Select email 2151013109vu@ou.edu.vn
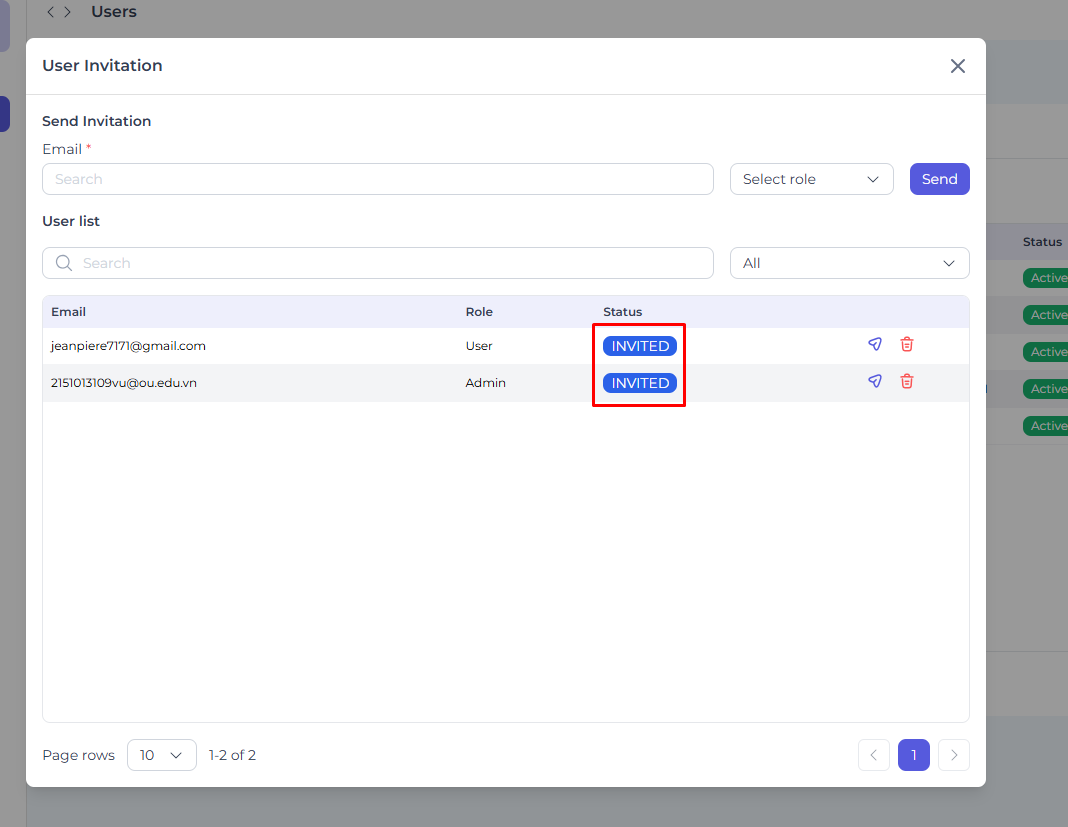Screen dimensions: 1068x827 point(123,383)
